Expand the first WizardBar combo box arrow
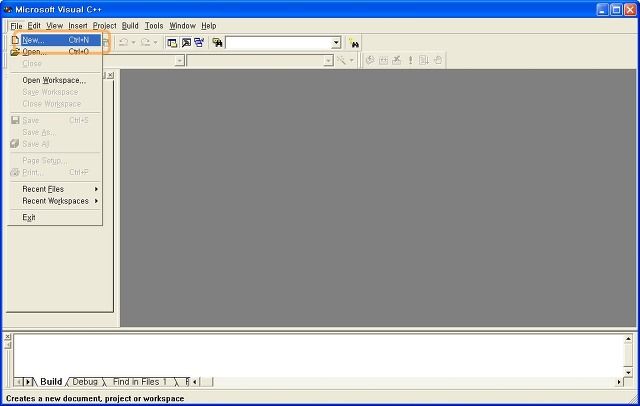The image size is (640, 406). (179, 61)
